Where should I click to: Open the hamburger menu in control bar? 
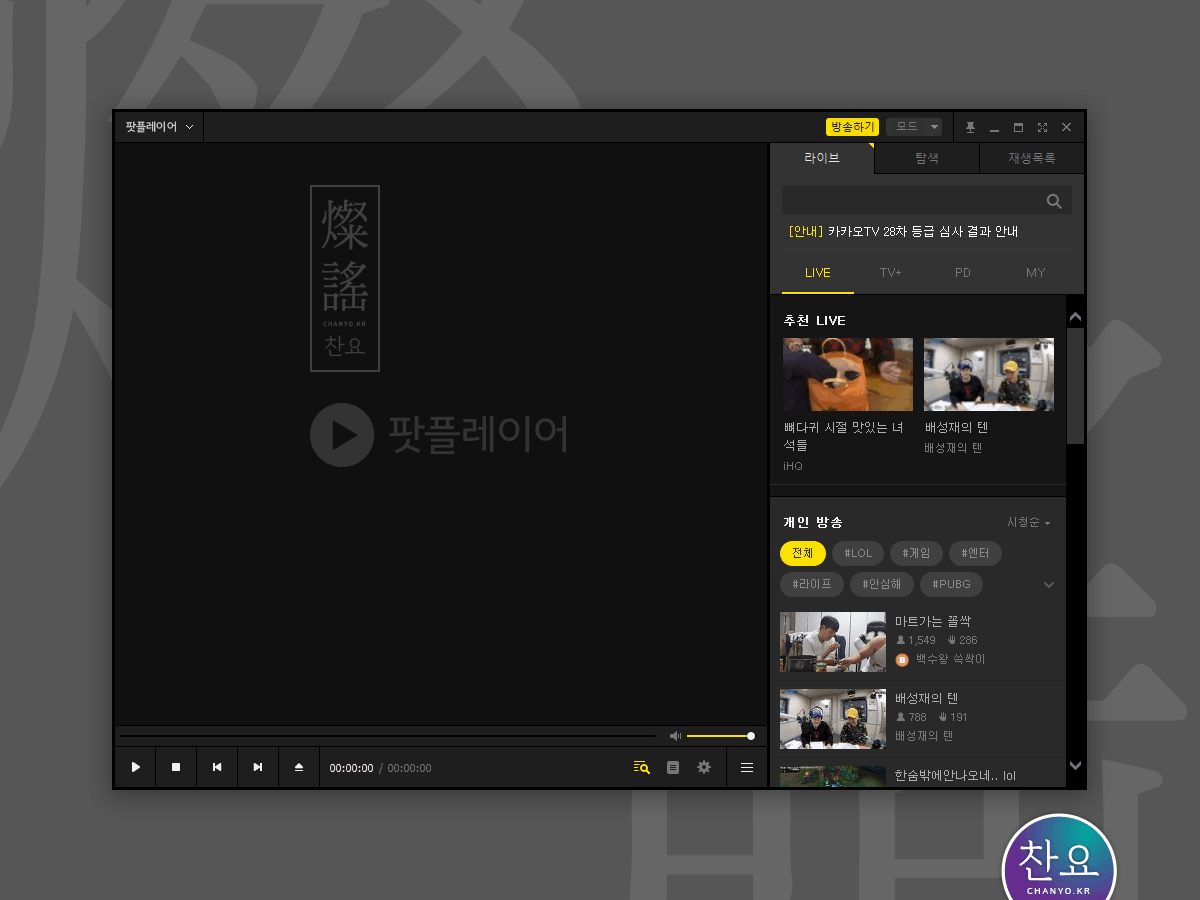[x=747, y=767]
